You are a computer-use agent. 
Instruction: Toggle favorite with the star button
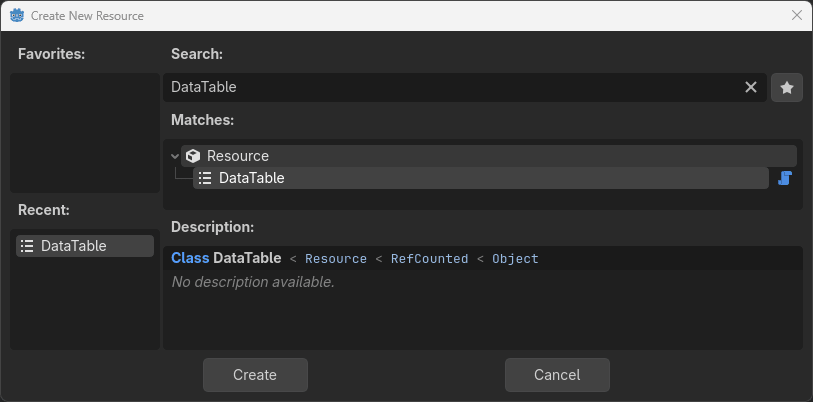point(787,88)
